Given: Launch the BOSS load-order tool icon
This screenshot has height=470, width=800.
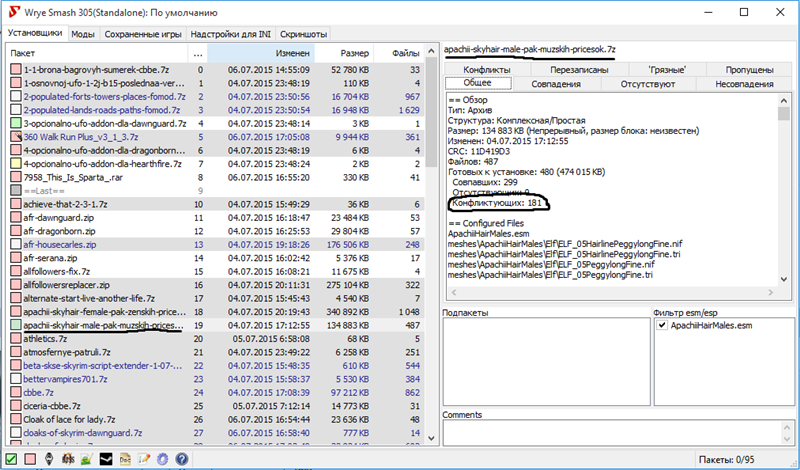Looking at the screenshot, I should click(x=68, y=458).
